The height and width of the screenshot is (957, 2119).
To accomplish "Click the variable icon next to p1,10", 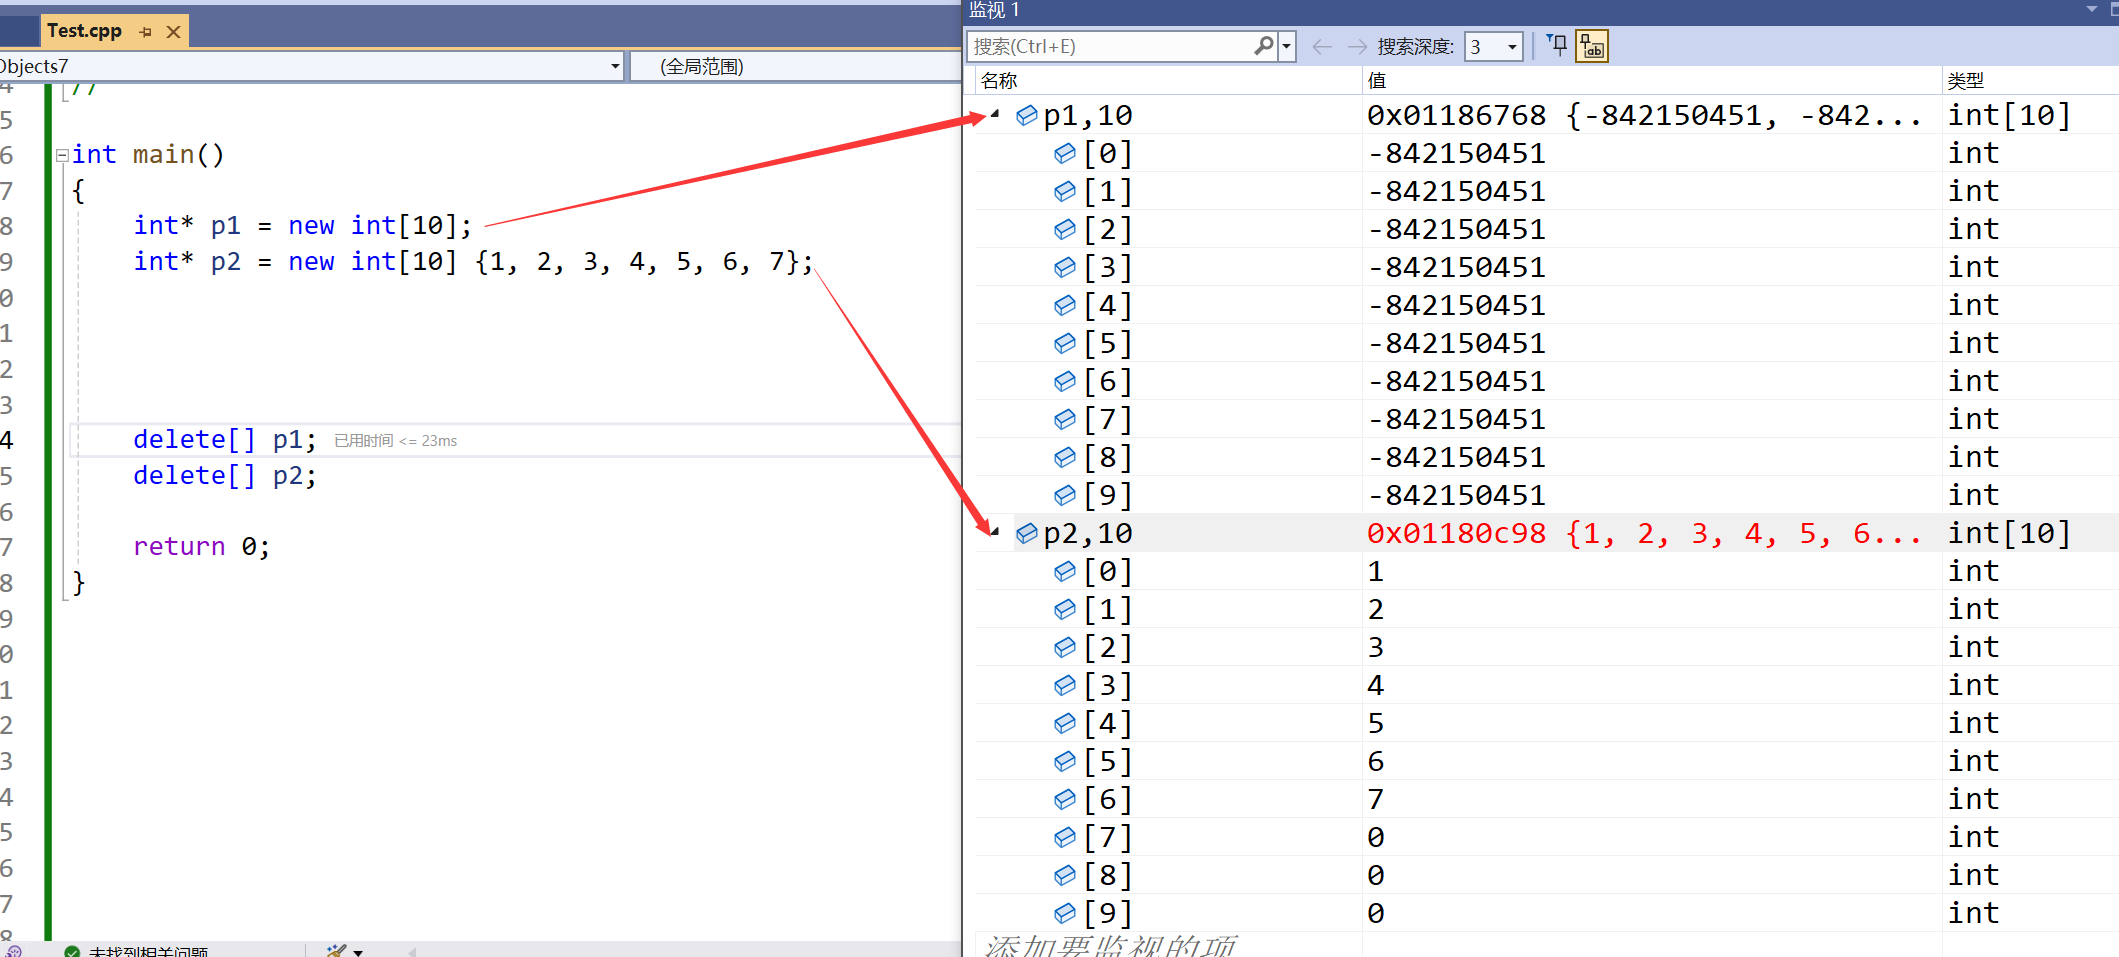I will [x=1027, y=116].
